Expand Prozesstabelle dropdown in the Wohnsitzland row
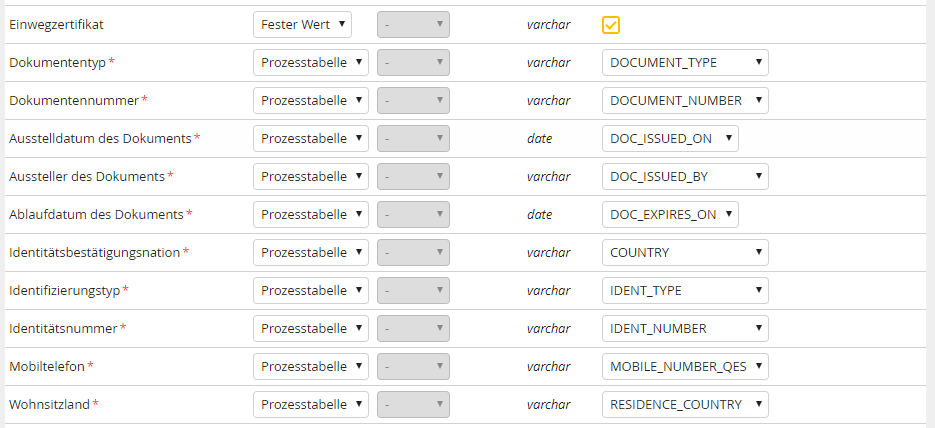The height and width of the screenshot is (428, 935). [x=311, y=405]
